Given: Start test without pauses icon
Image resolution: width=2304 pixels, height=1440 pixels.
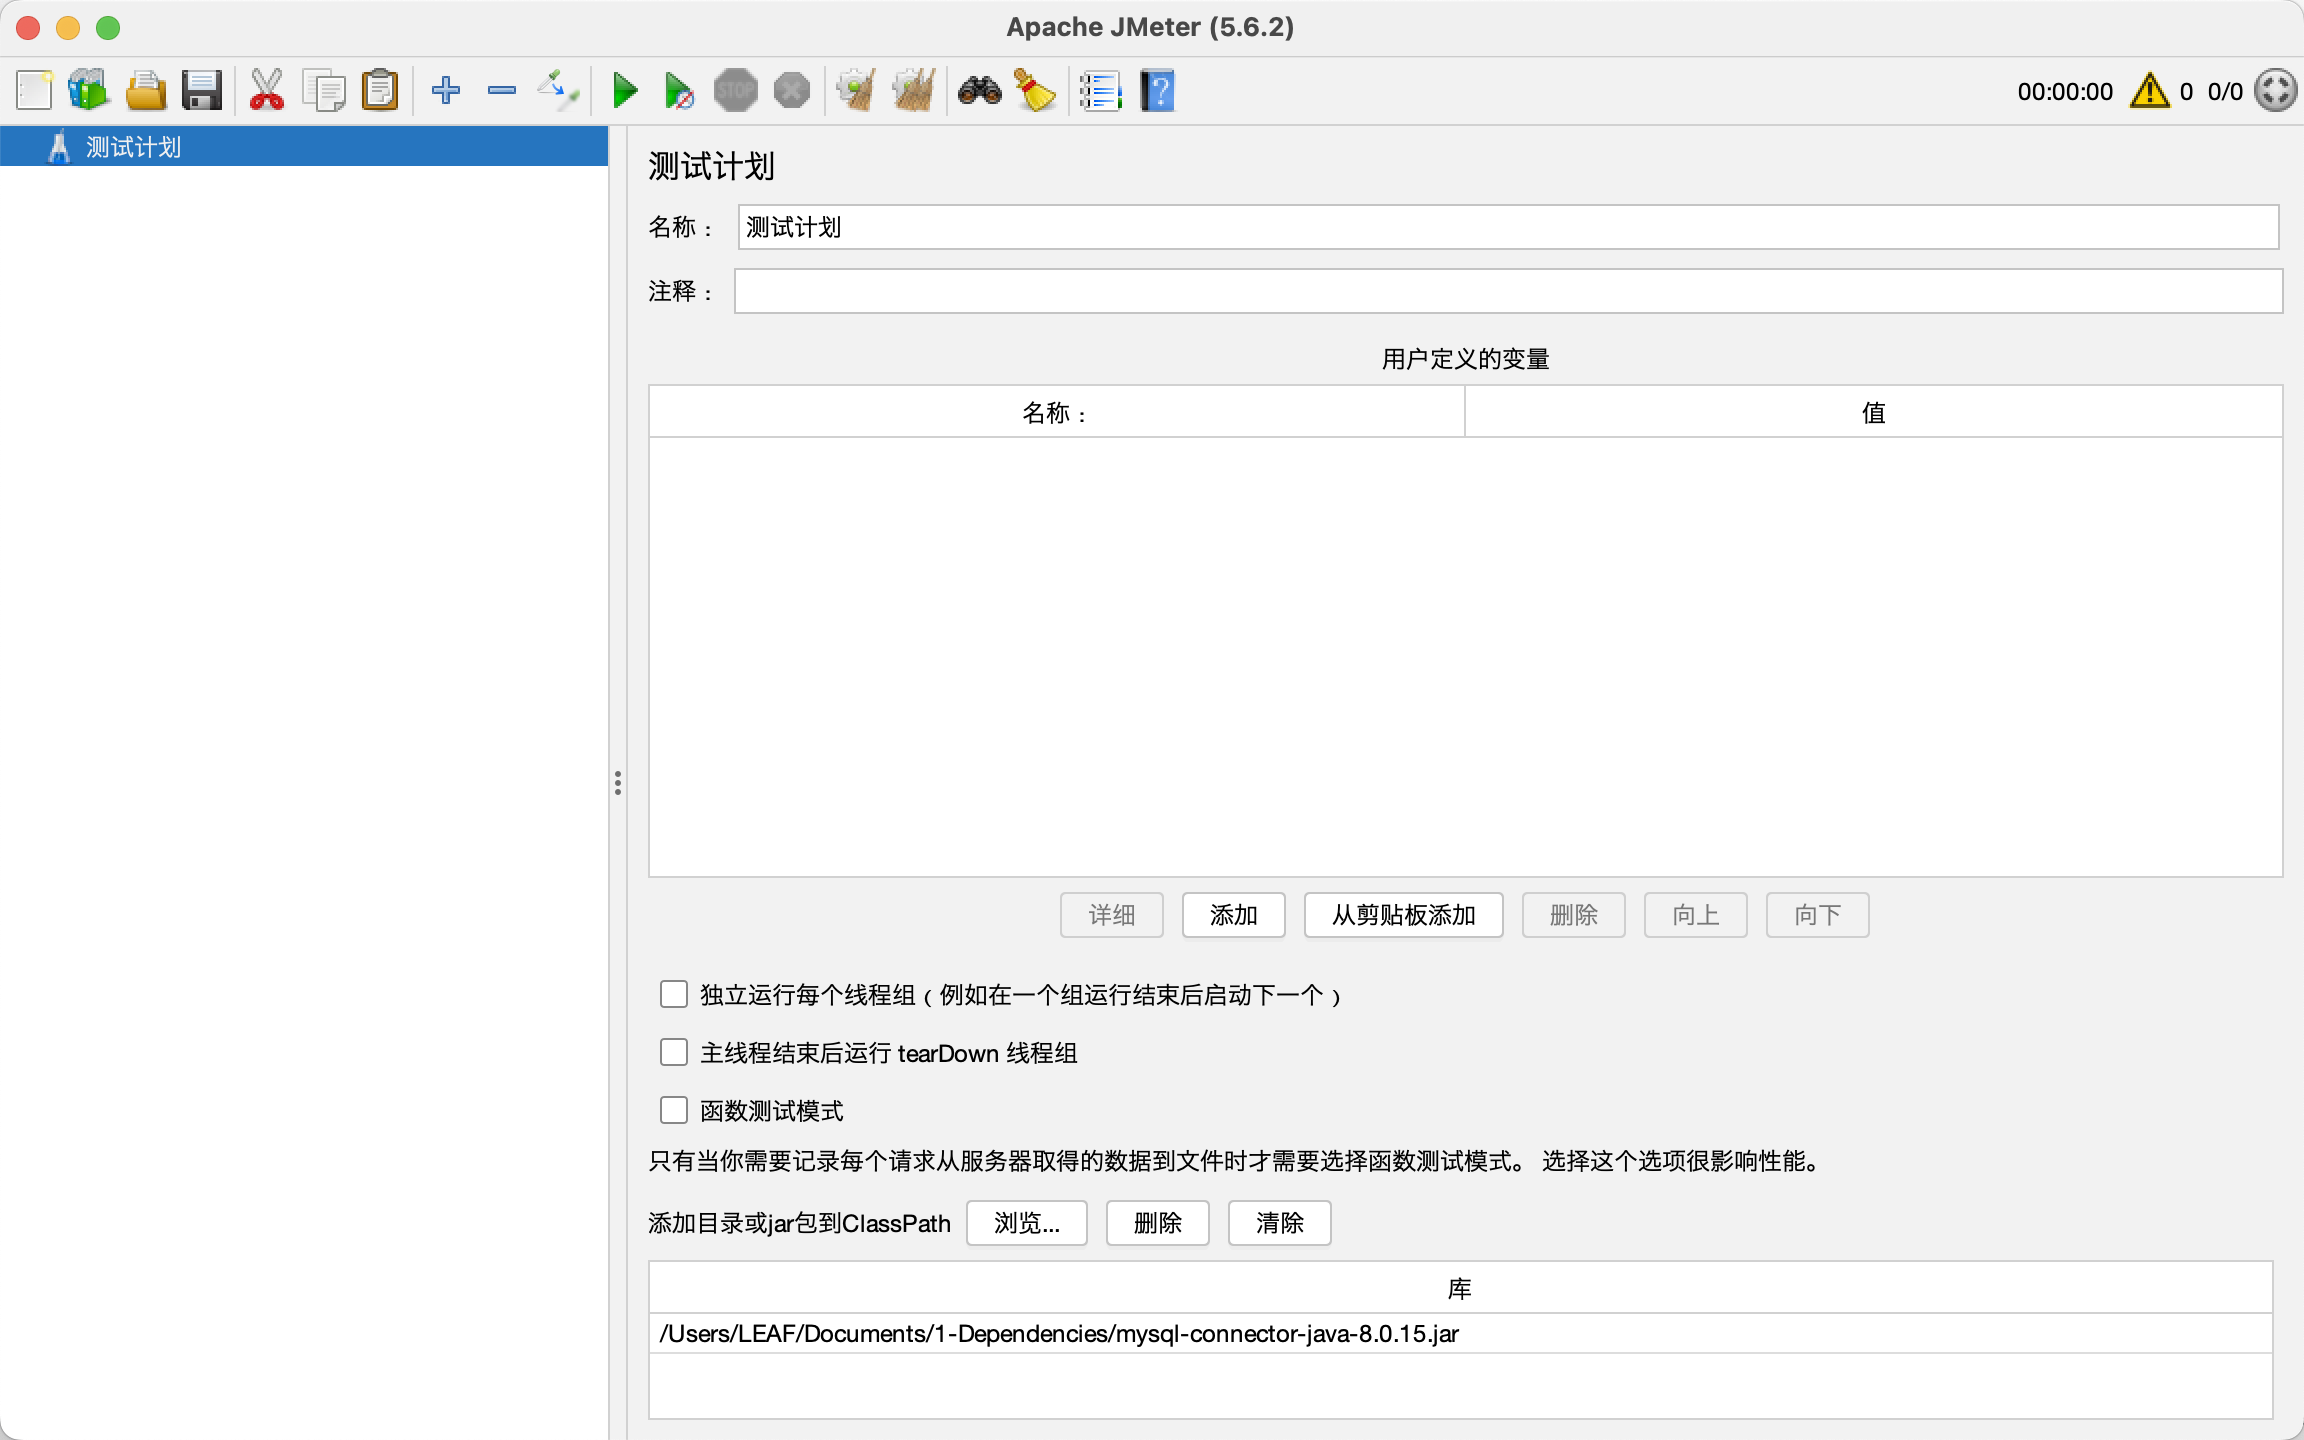Looking at the screenshot, I should 680,91.
